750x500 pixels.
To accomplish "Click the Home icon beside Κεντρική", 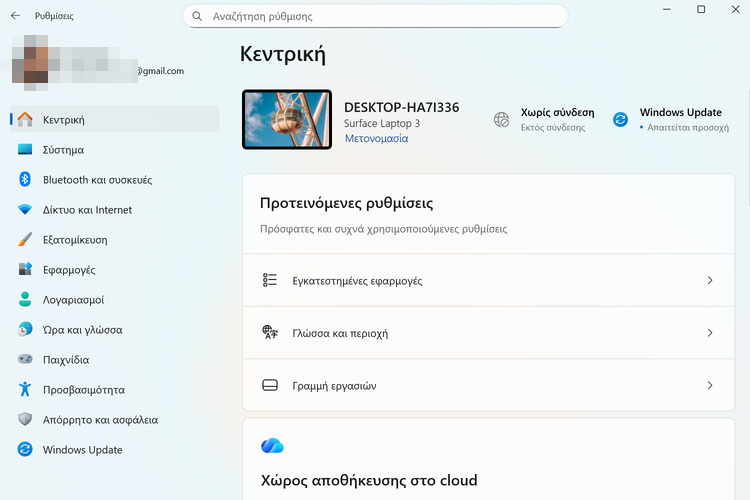I will pyautogui.click(x=25, y=120).
